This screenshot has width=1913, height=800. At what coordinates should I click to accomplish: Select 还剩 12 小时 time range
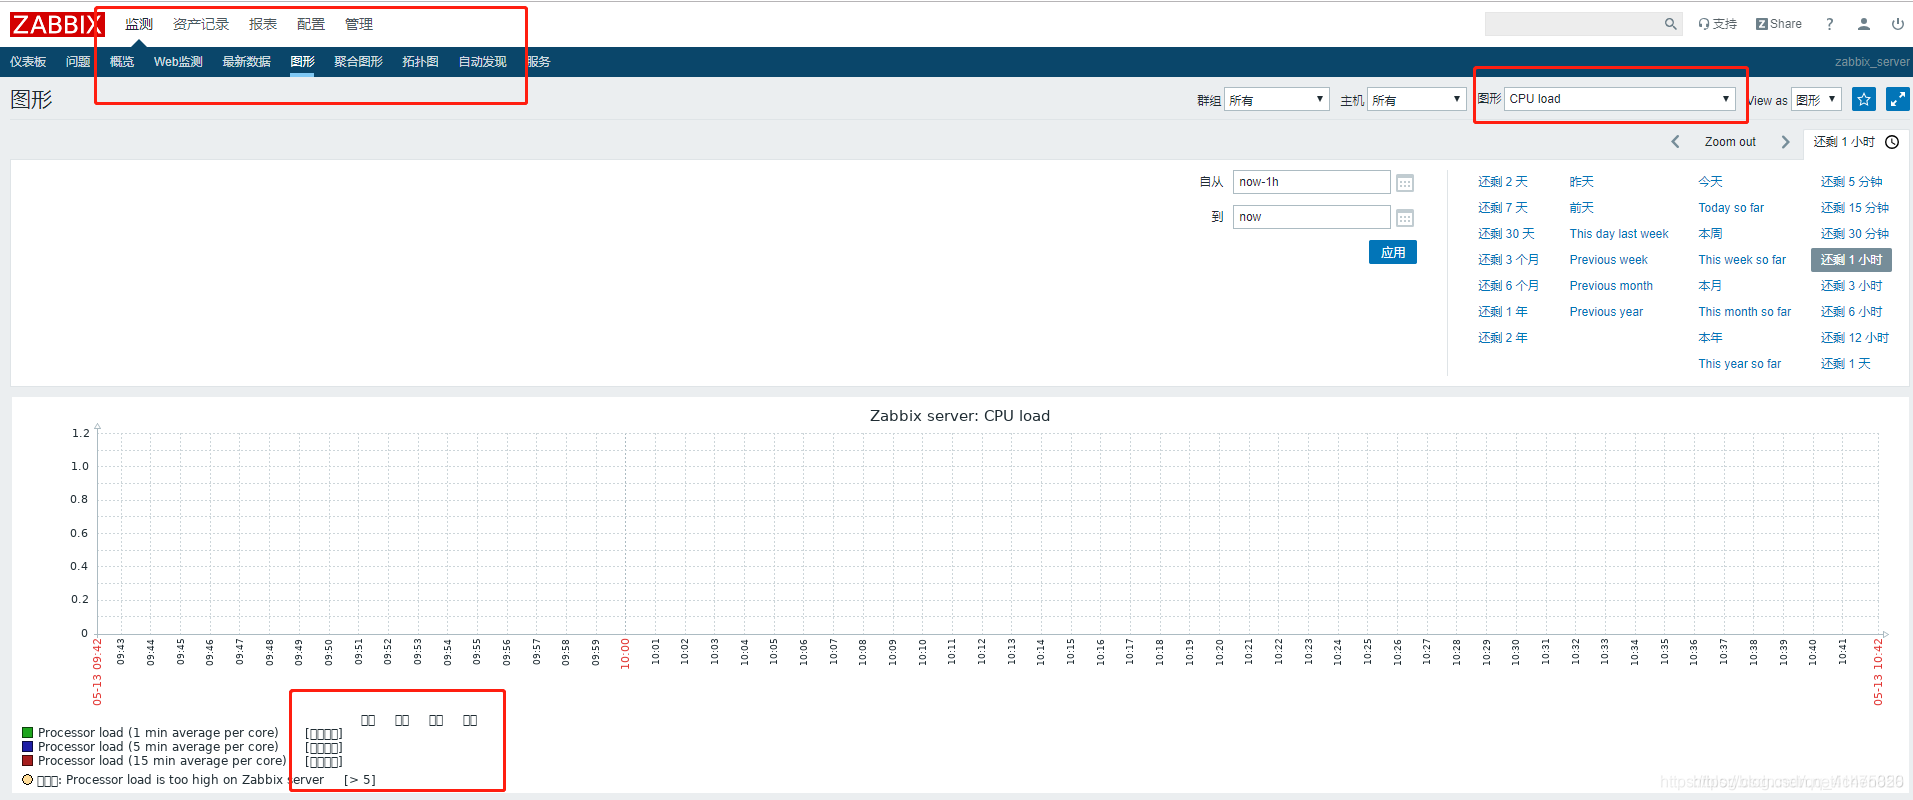coord(1855,338)
